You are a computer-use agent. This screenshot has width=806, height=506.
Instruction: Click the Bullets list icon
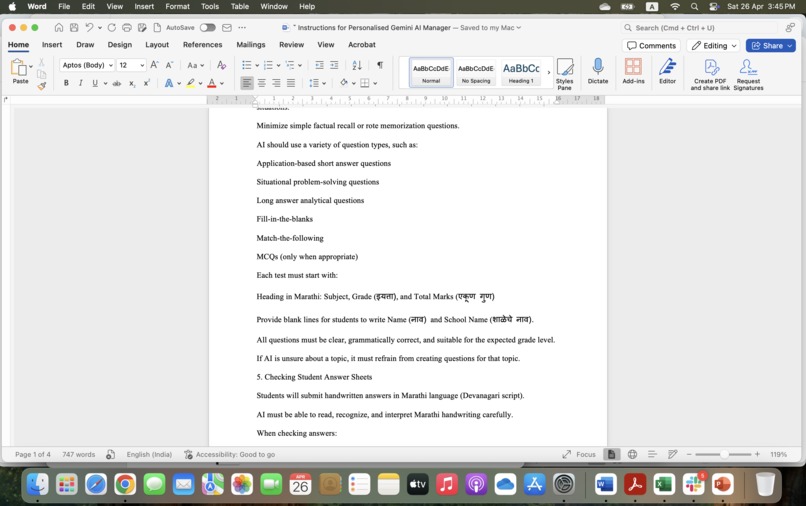[x=247, y=65]
